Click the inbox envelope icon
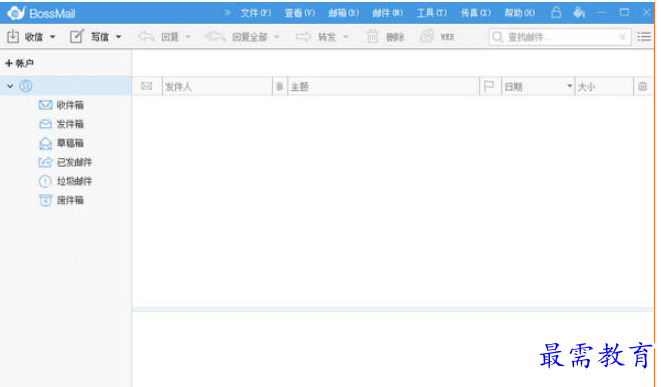 pos(46,105)
